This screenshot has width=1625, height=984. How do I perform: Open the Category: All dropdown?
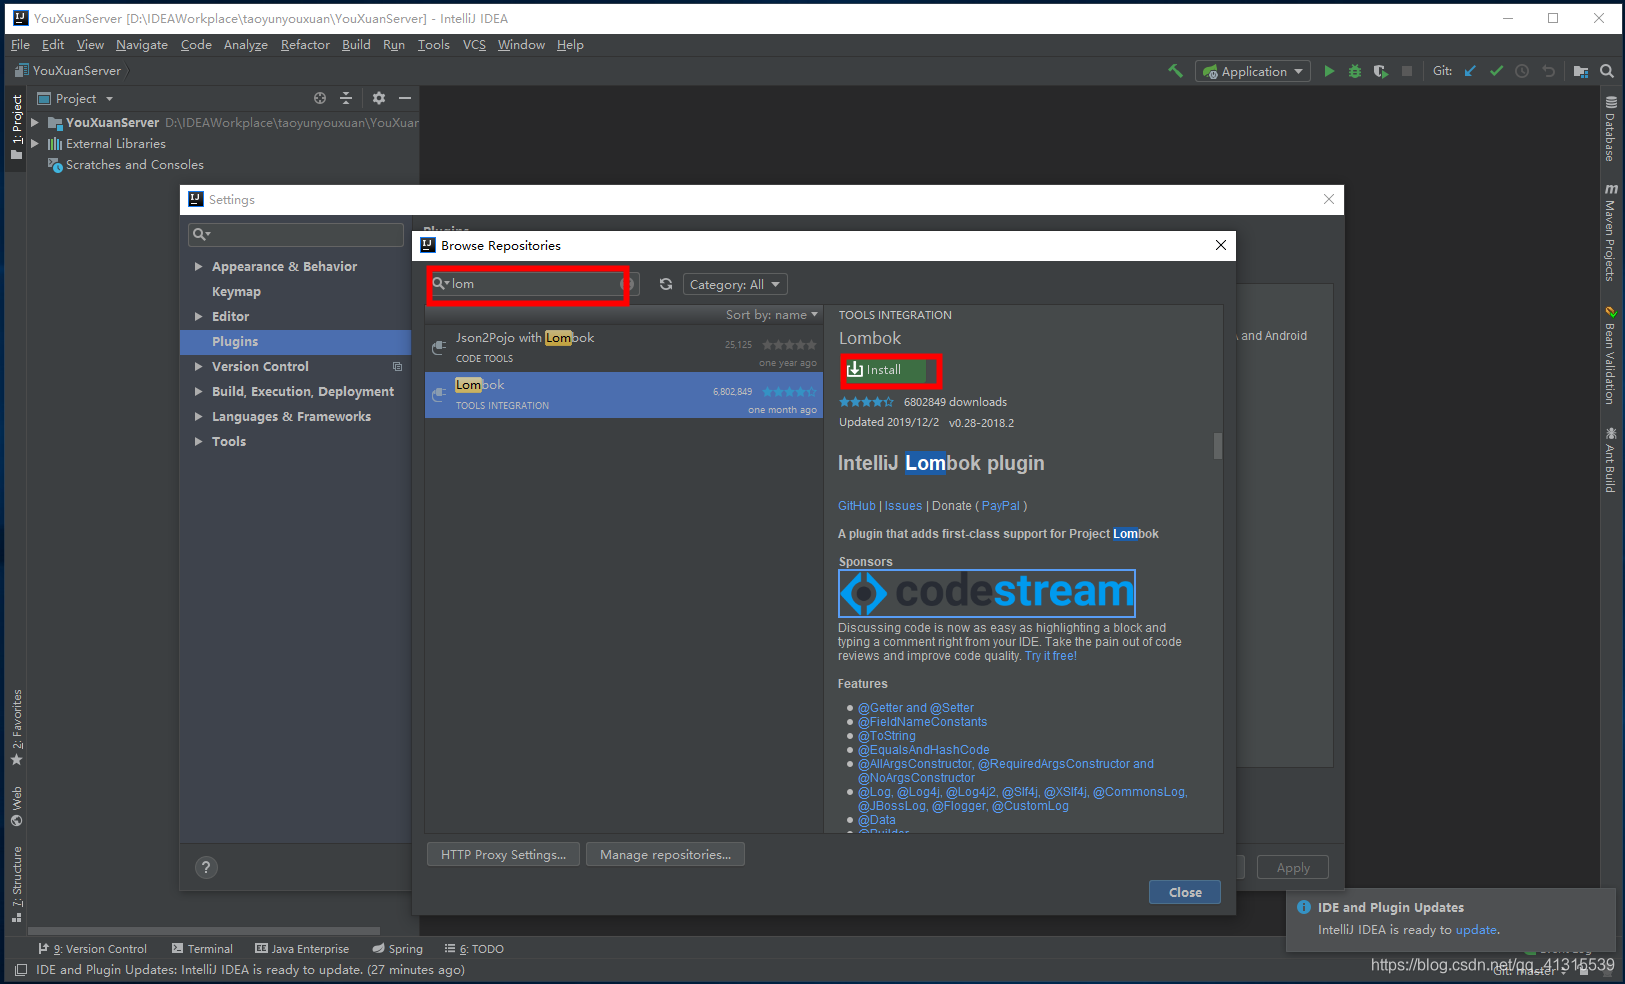pyautogui.click(x=735, y=285)
